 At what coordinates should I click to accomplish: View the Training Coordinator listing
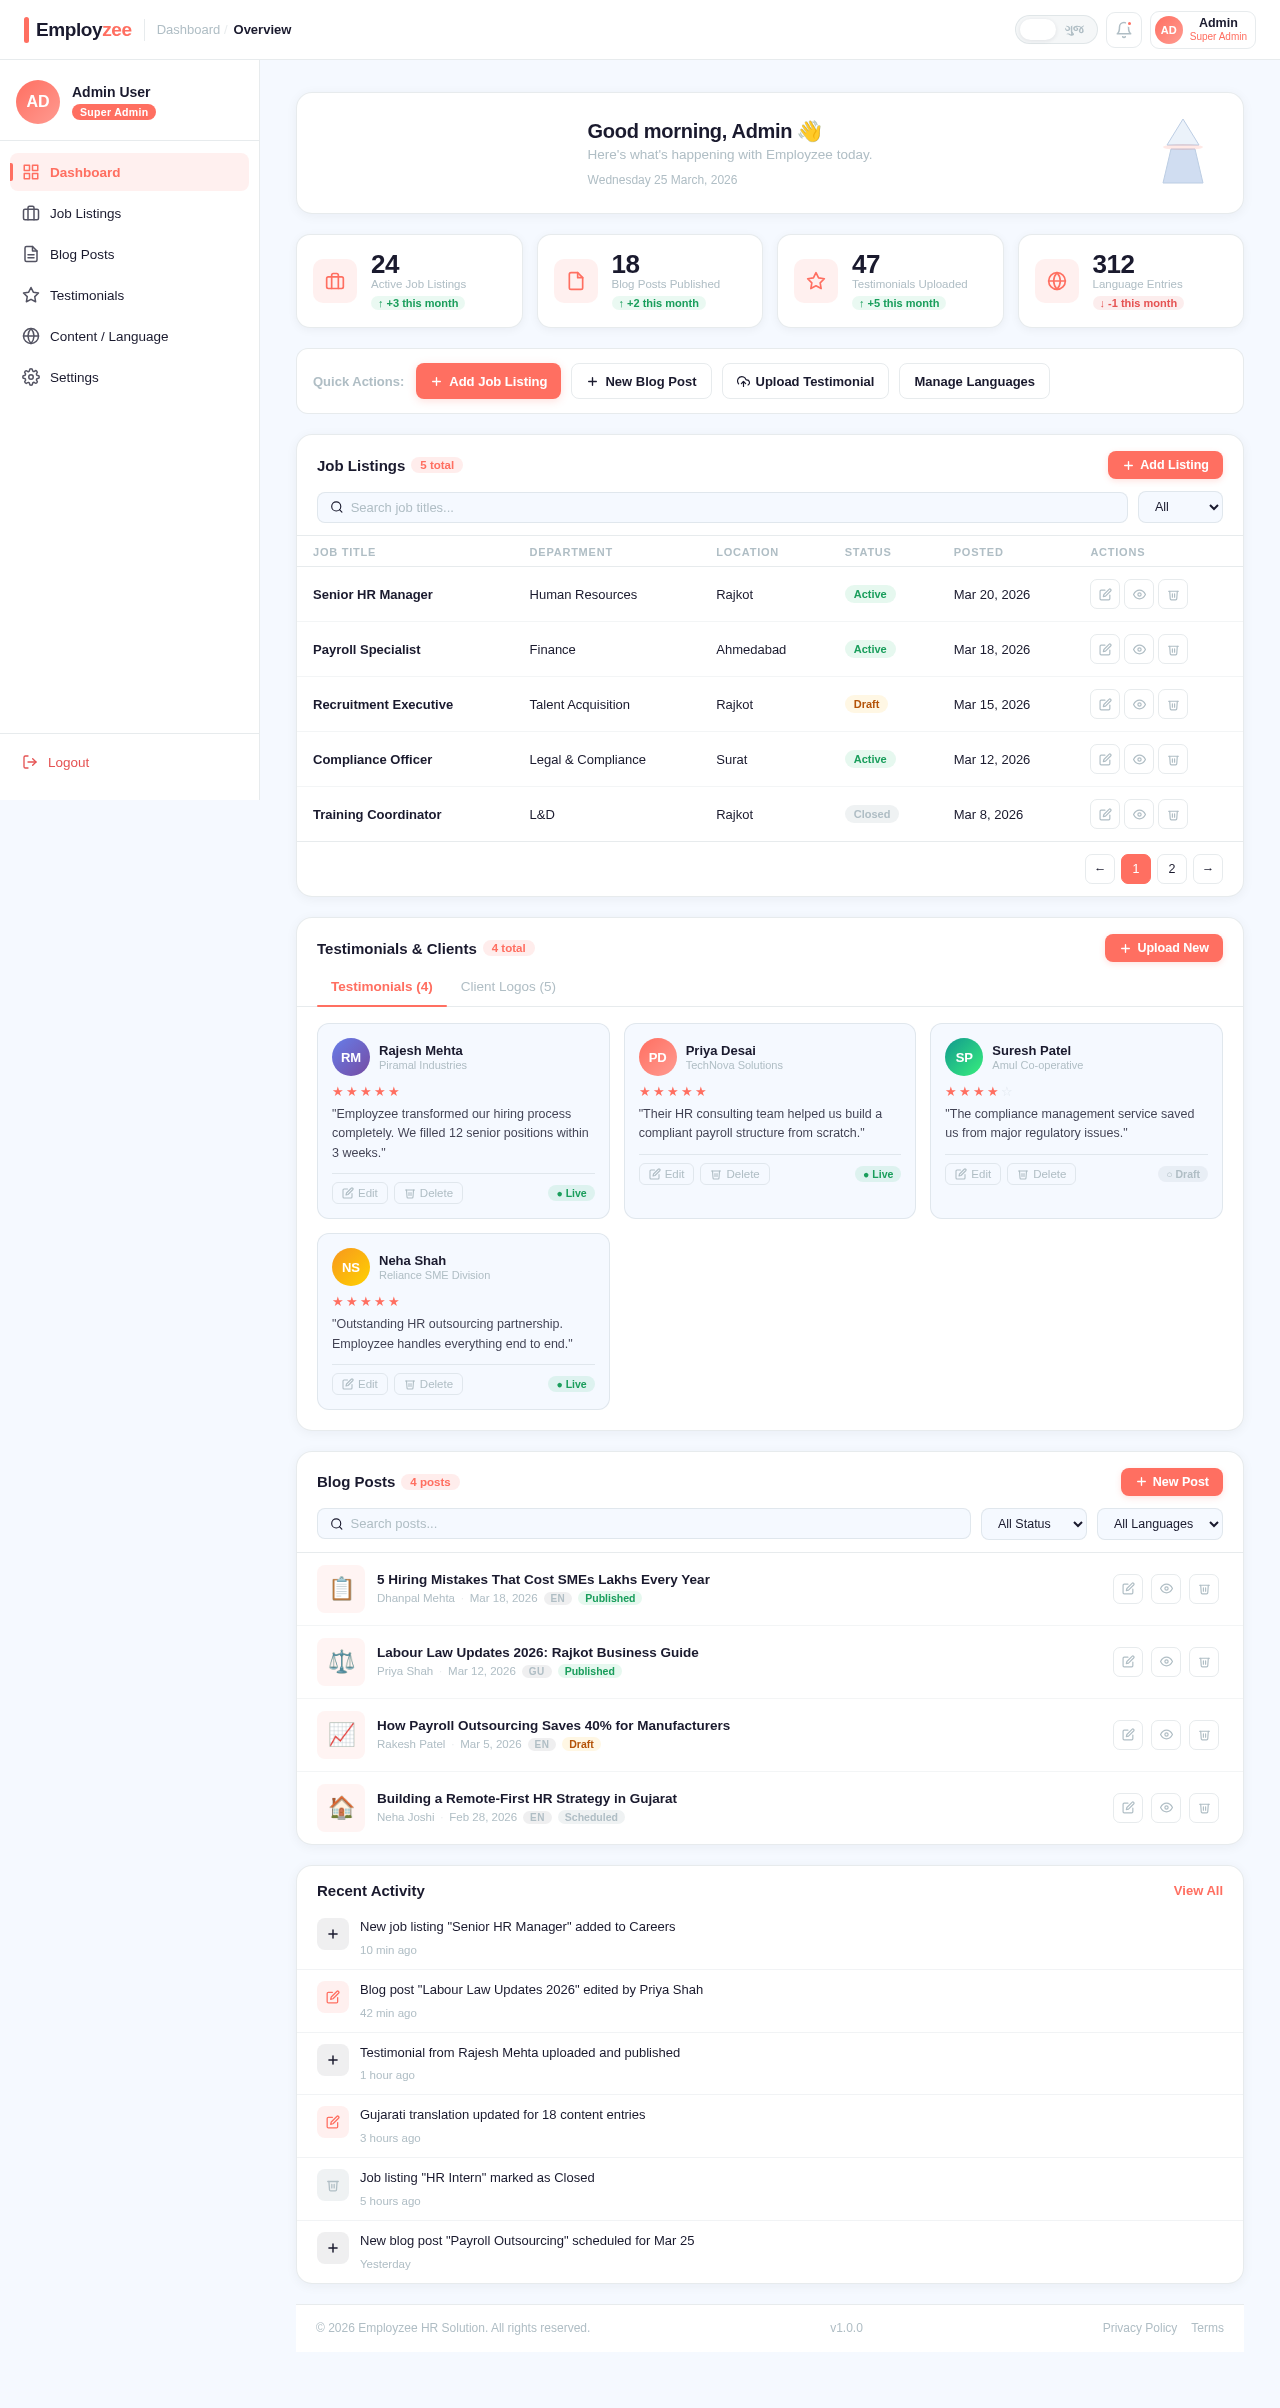pyautogui.click(x=1139, y=814)
